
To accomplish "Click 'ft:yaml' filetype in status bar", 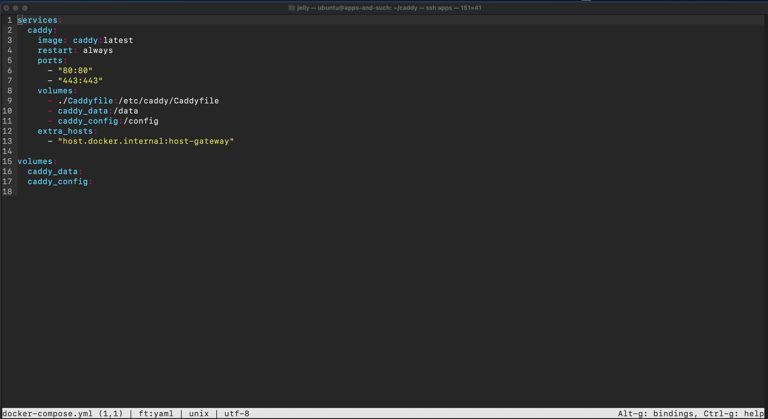I will [x=156, y=414].
